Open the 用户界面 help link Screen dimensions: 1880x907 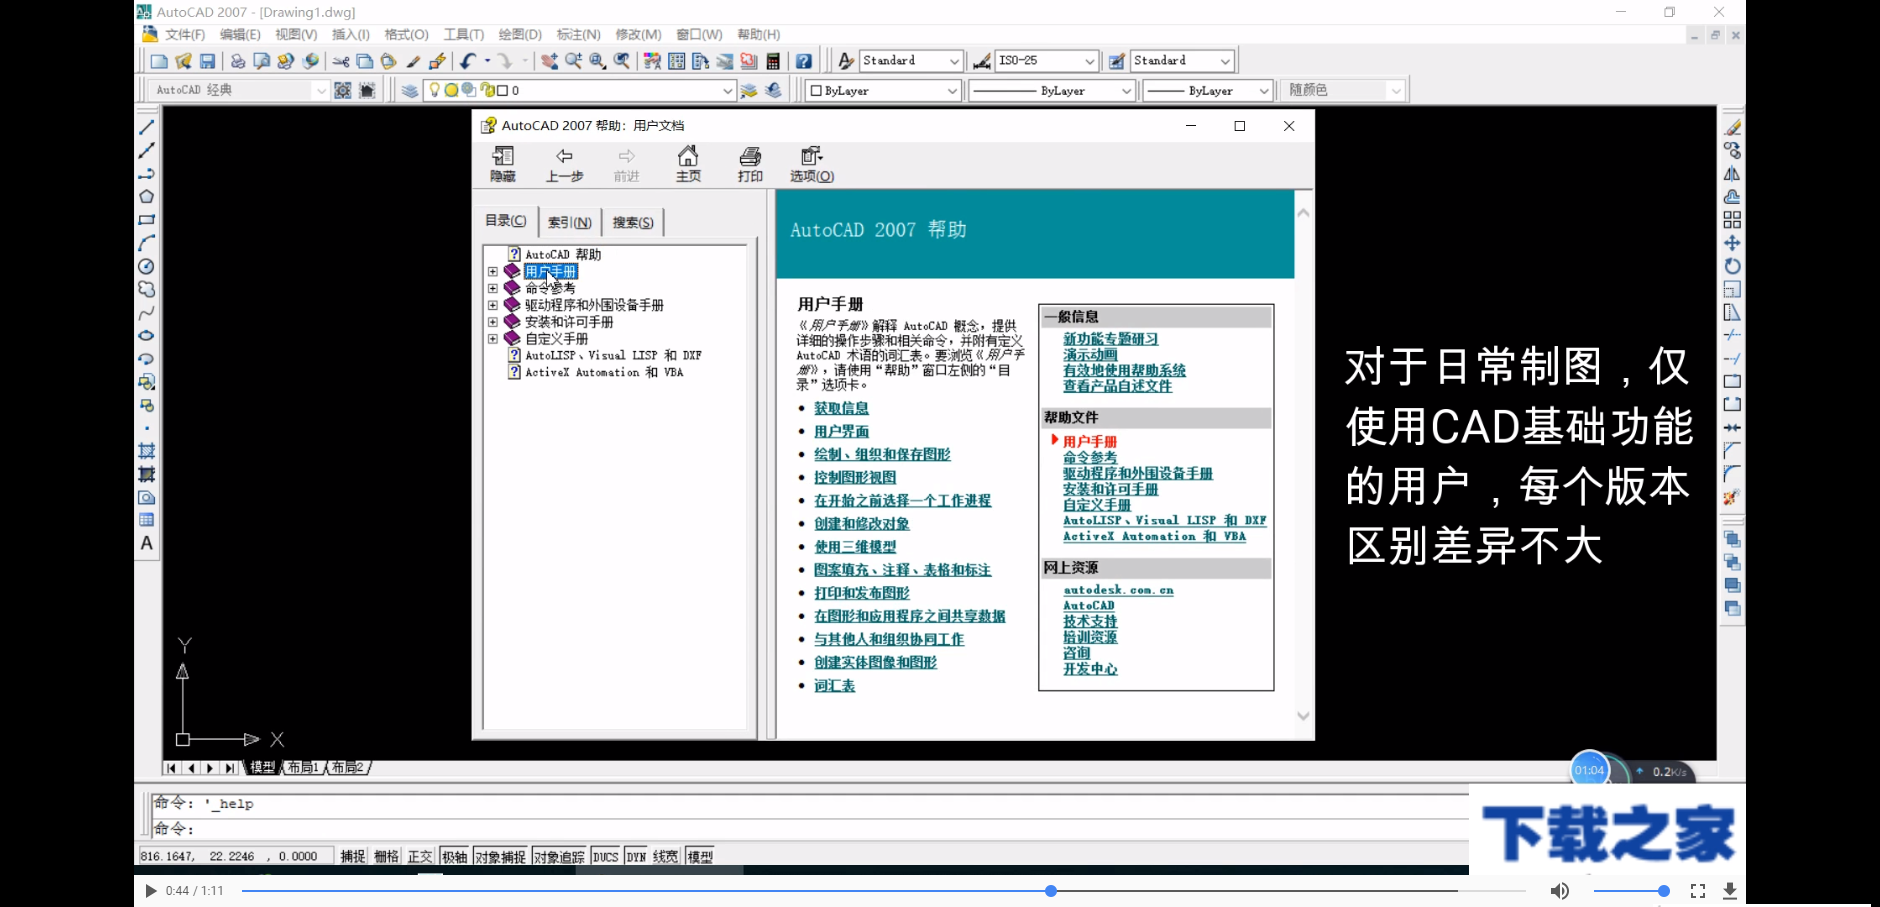[840, 430]
